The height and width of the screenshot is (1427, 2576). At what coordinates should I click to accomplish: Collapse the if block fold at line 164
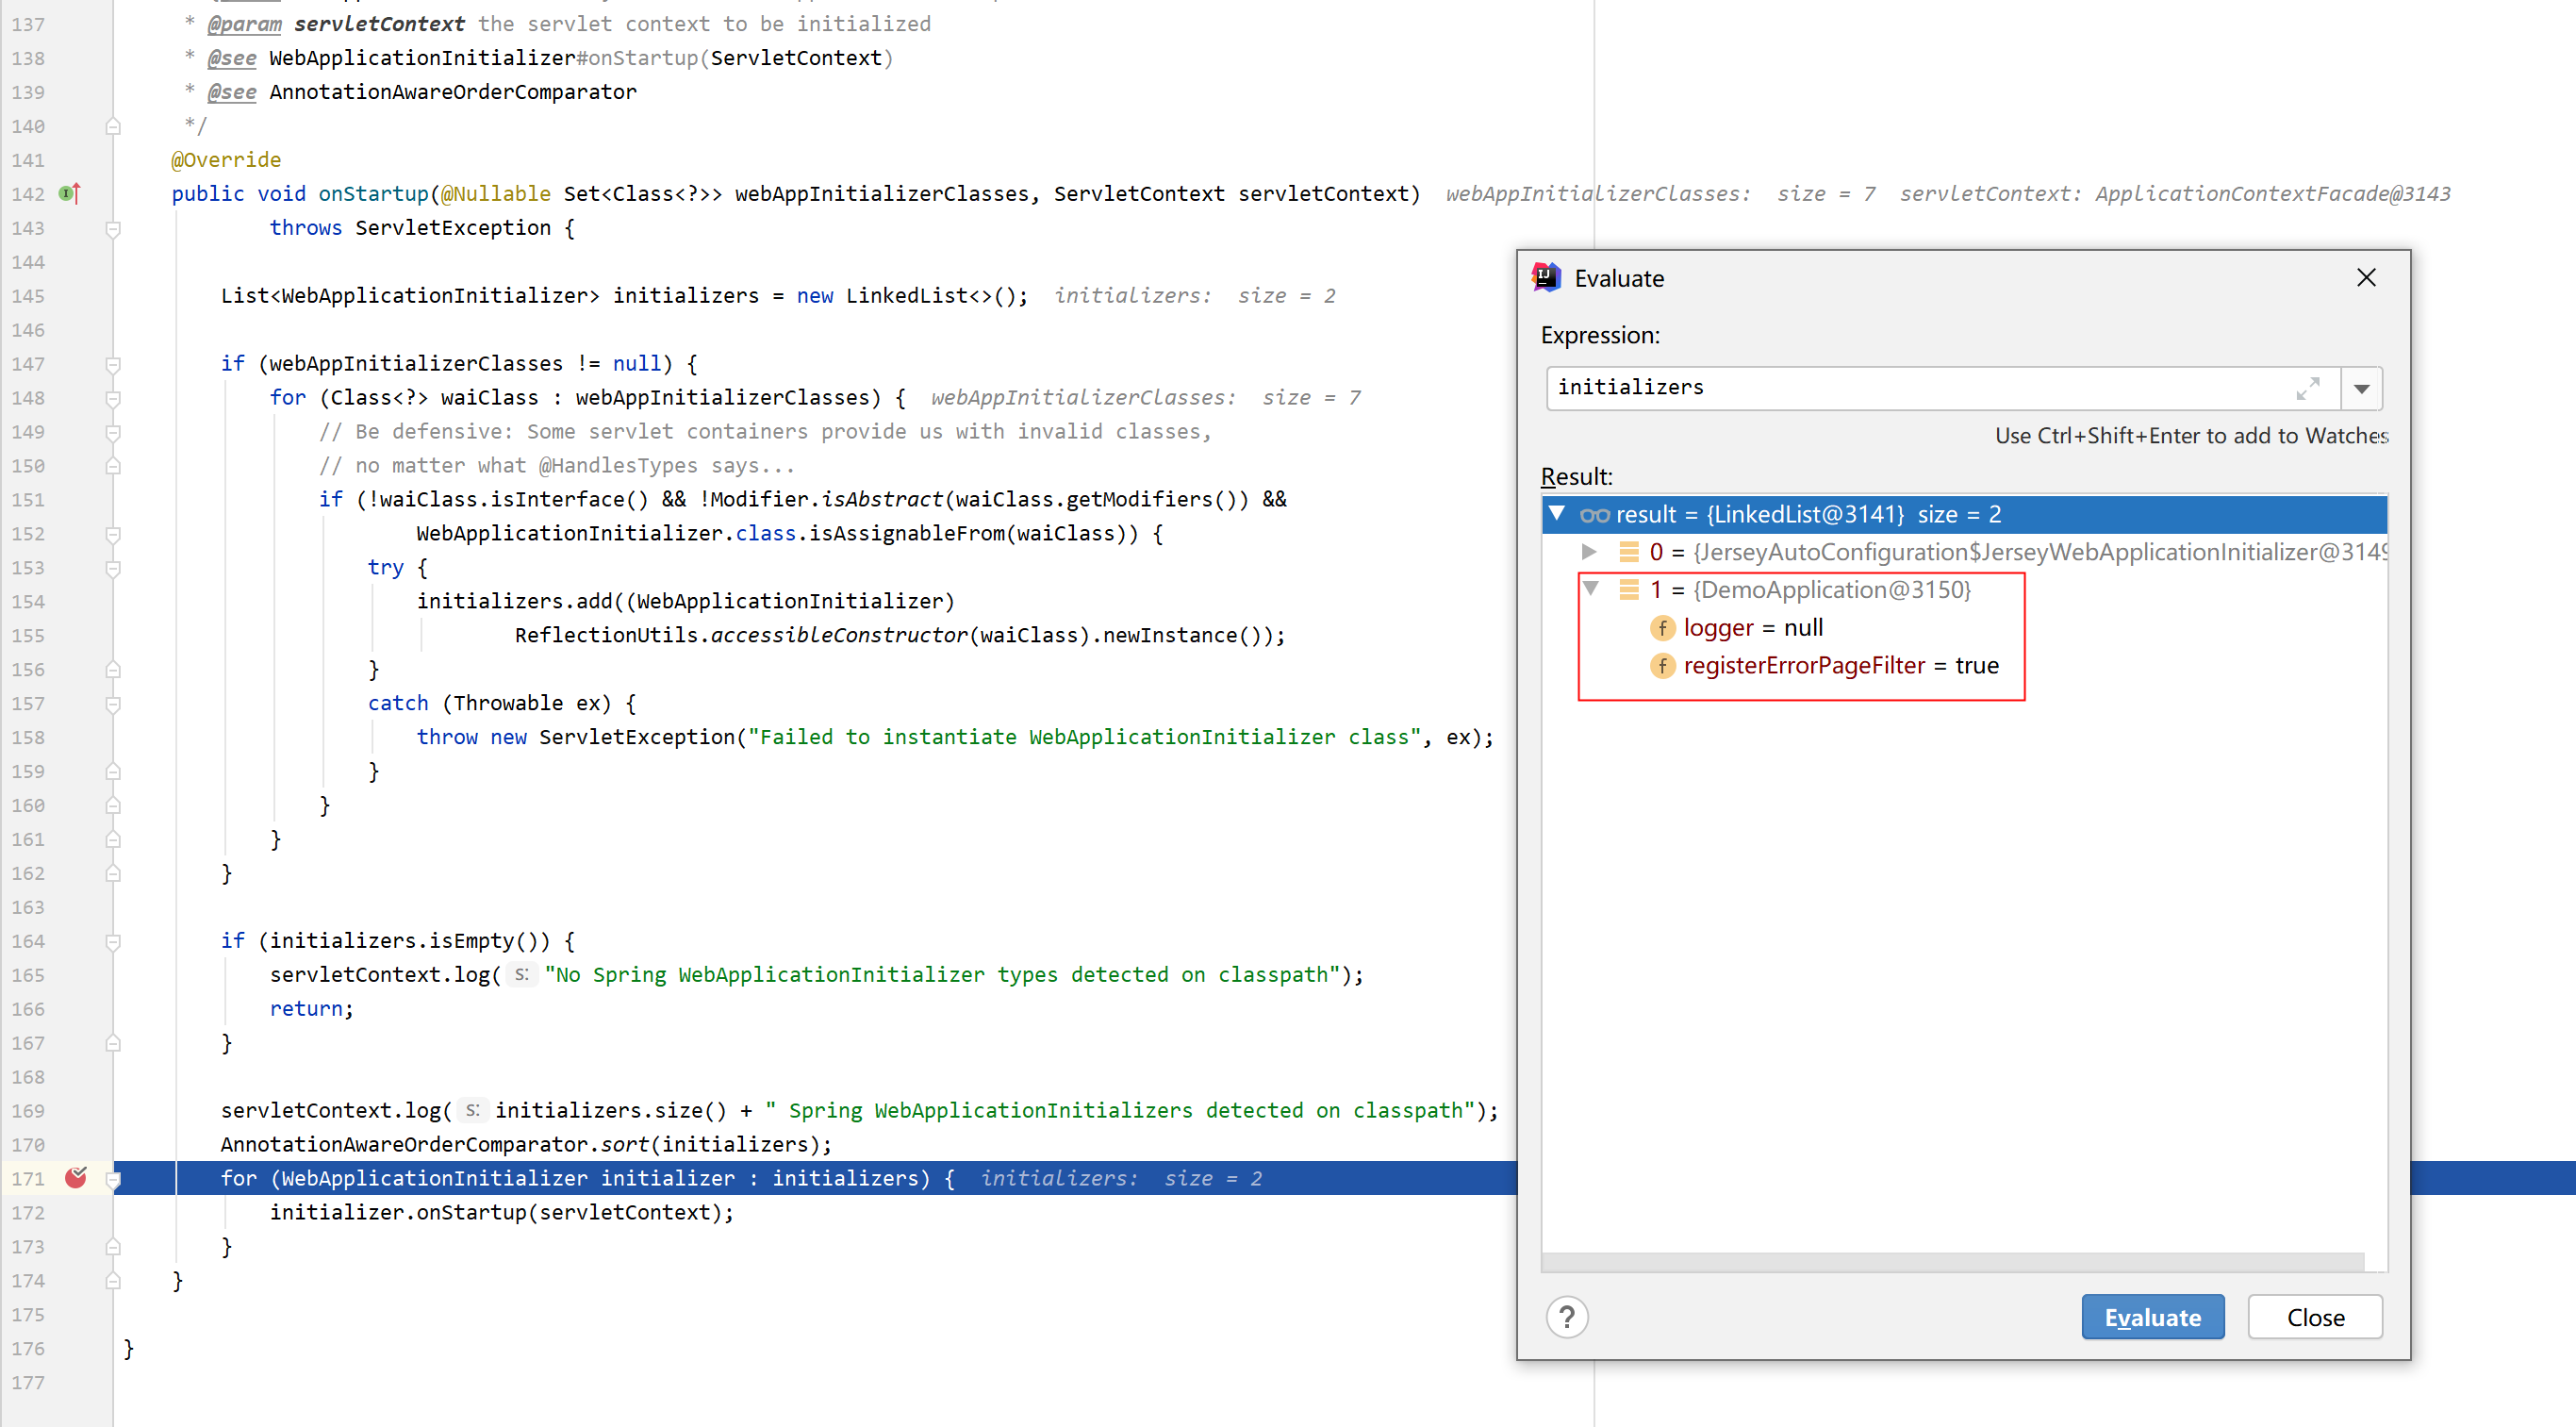click(113, 942)
